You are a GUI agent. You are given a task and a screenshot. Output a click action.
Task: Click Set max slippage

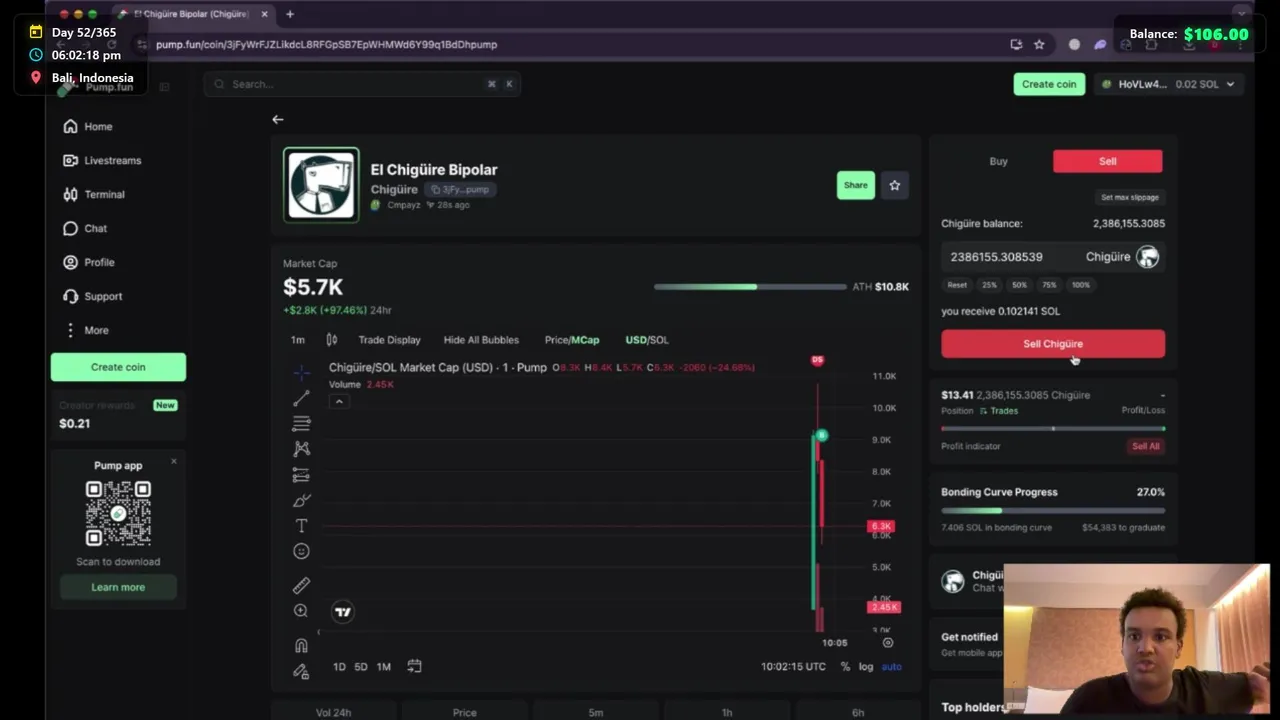coord(1130,197)
